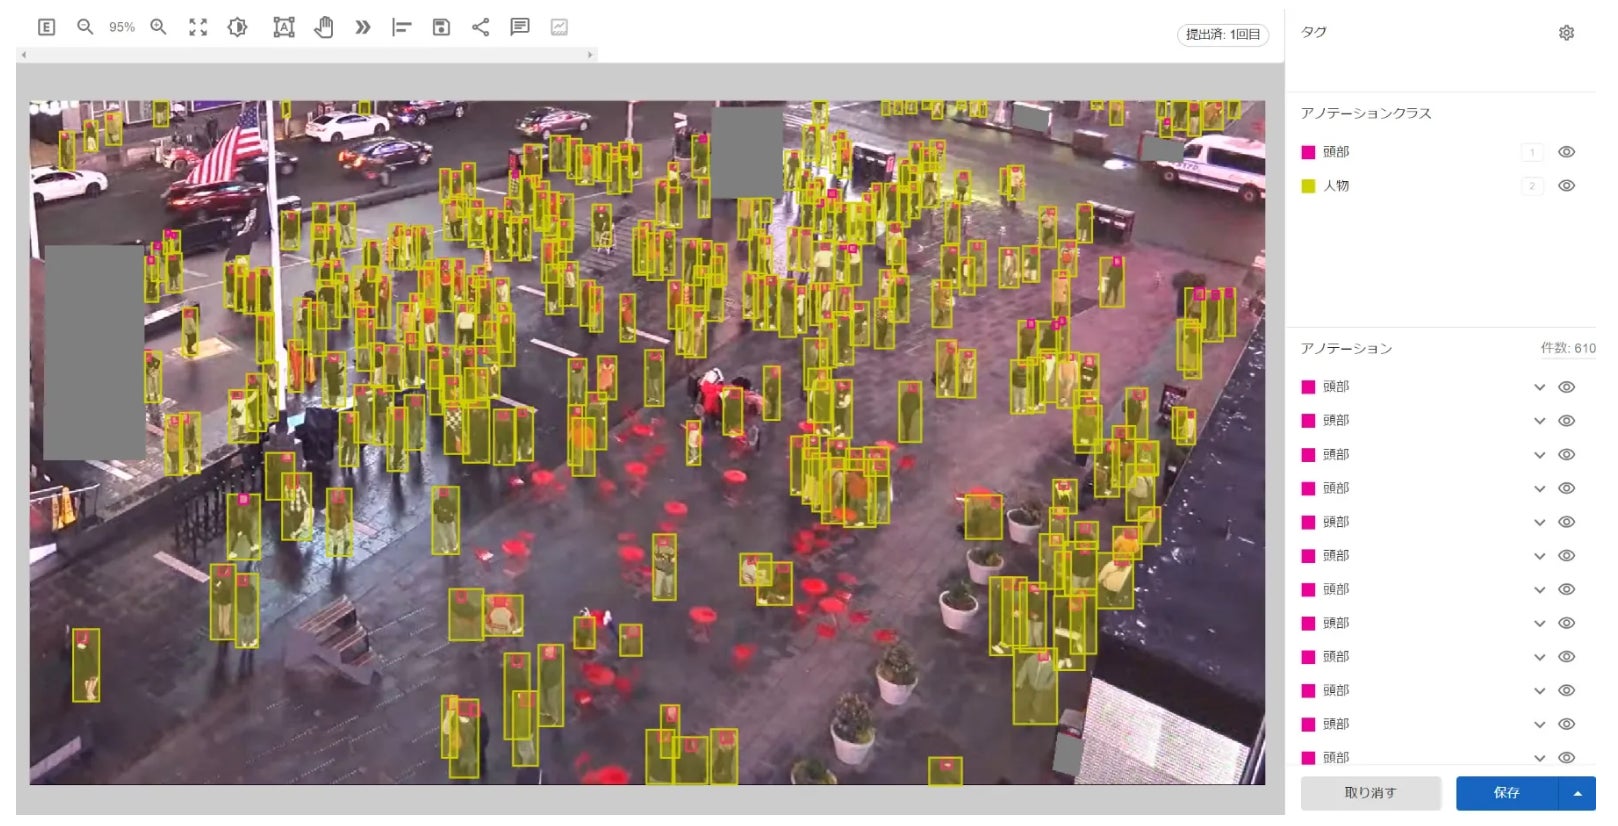Viewport: 1618px width, 826px height.
Task: Click the share icon in toolbar
Action: tap(480, 27)
